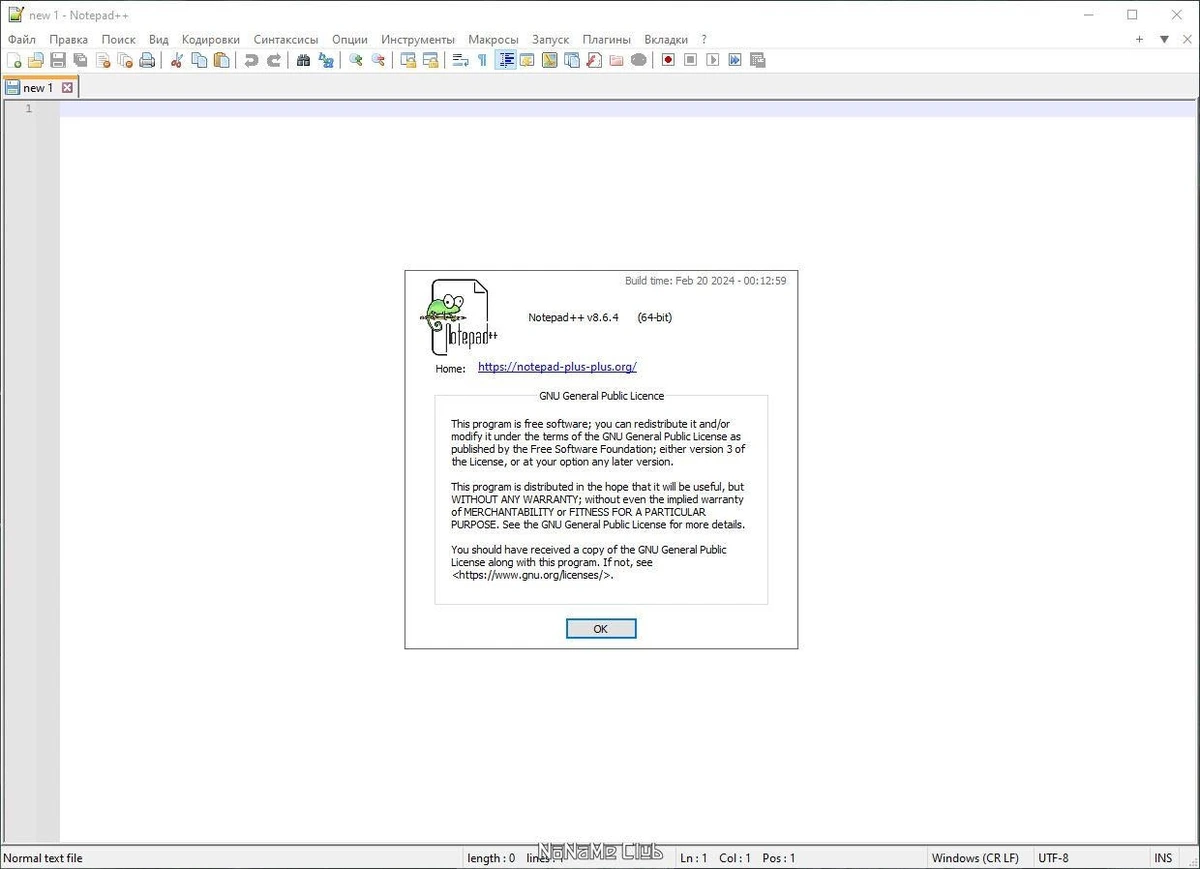Screen dimensions: 1200x869
Task: Open the Кодировки menu
Action: pos(211,39)
